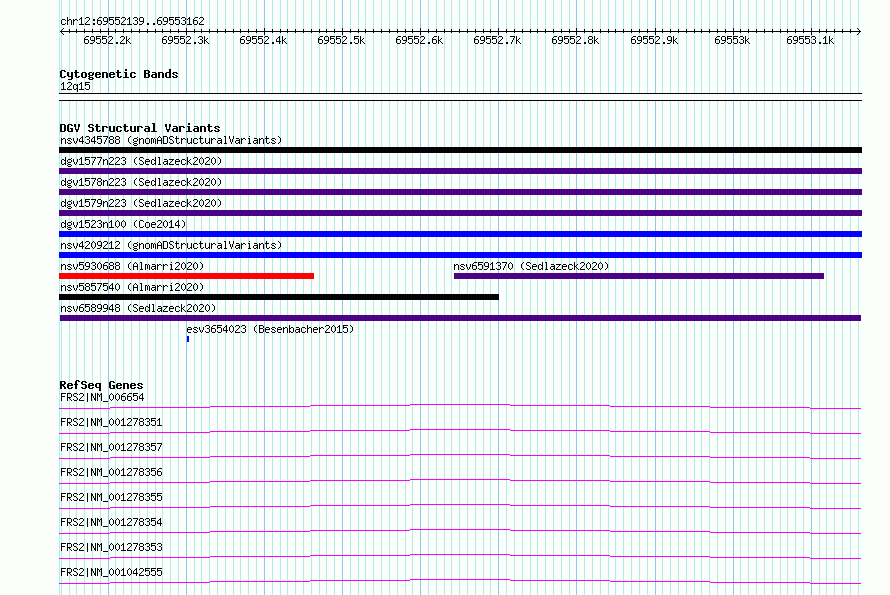Viewport: 890px width, 595px height.
Task: Click the magenta line of FRS2|NM_001042555
Action: pyautogui.click(x=460, y=581)
